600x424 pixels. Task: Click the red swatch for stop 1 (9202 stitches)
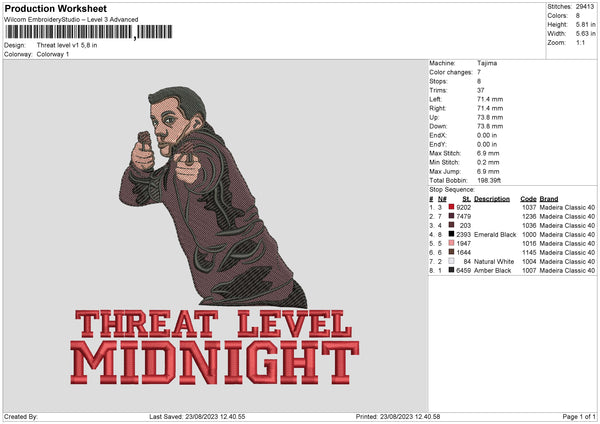451,207
